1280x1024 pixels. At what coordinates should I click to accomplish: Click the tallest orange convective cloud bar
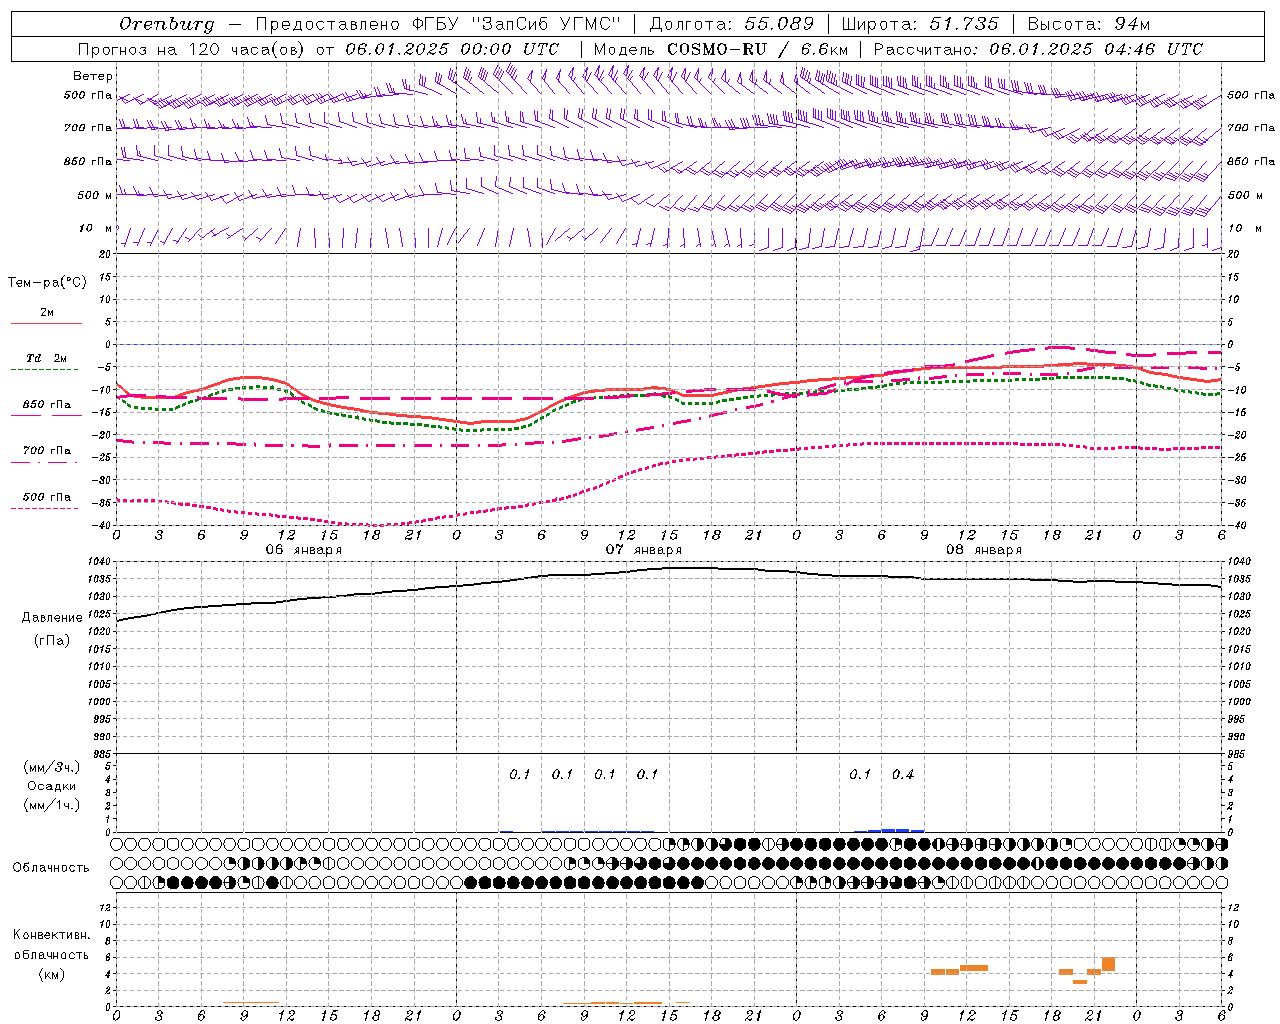(1108, 964)
